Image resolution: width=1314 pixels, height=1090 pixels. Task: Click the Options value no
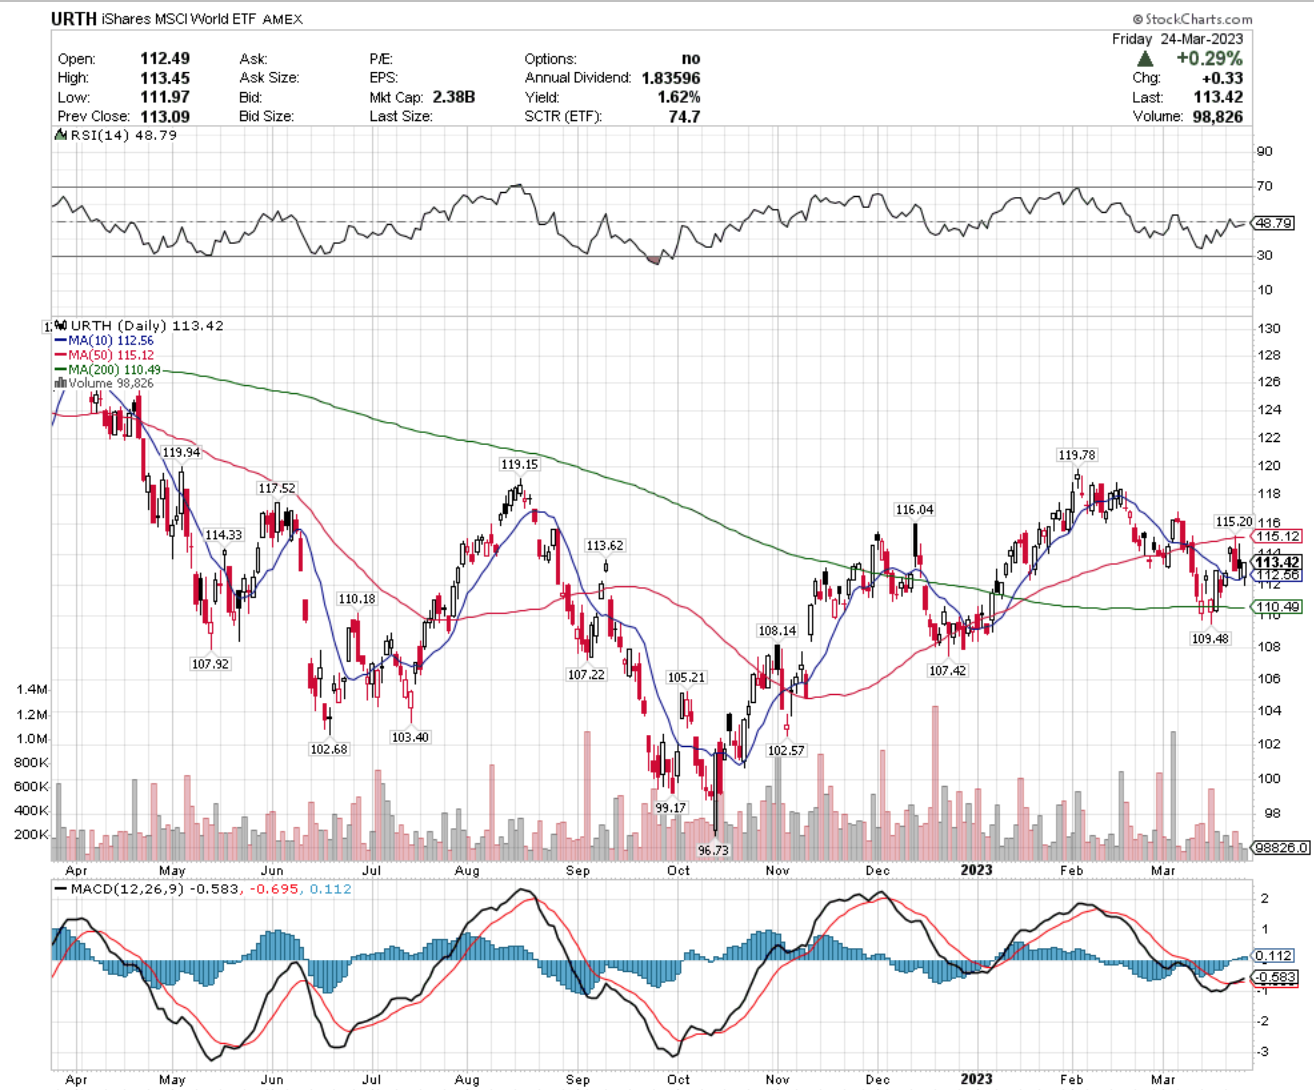point(691,58)
